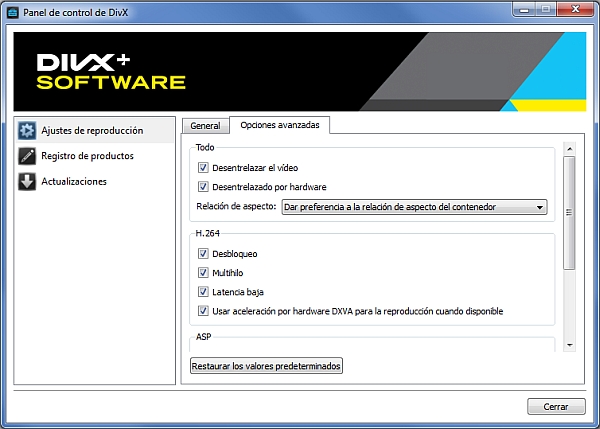Click the scrollbar down arrow

pyautogui.click(x=569, y=346)
